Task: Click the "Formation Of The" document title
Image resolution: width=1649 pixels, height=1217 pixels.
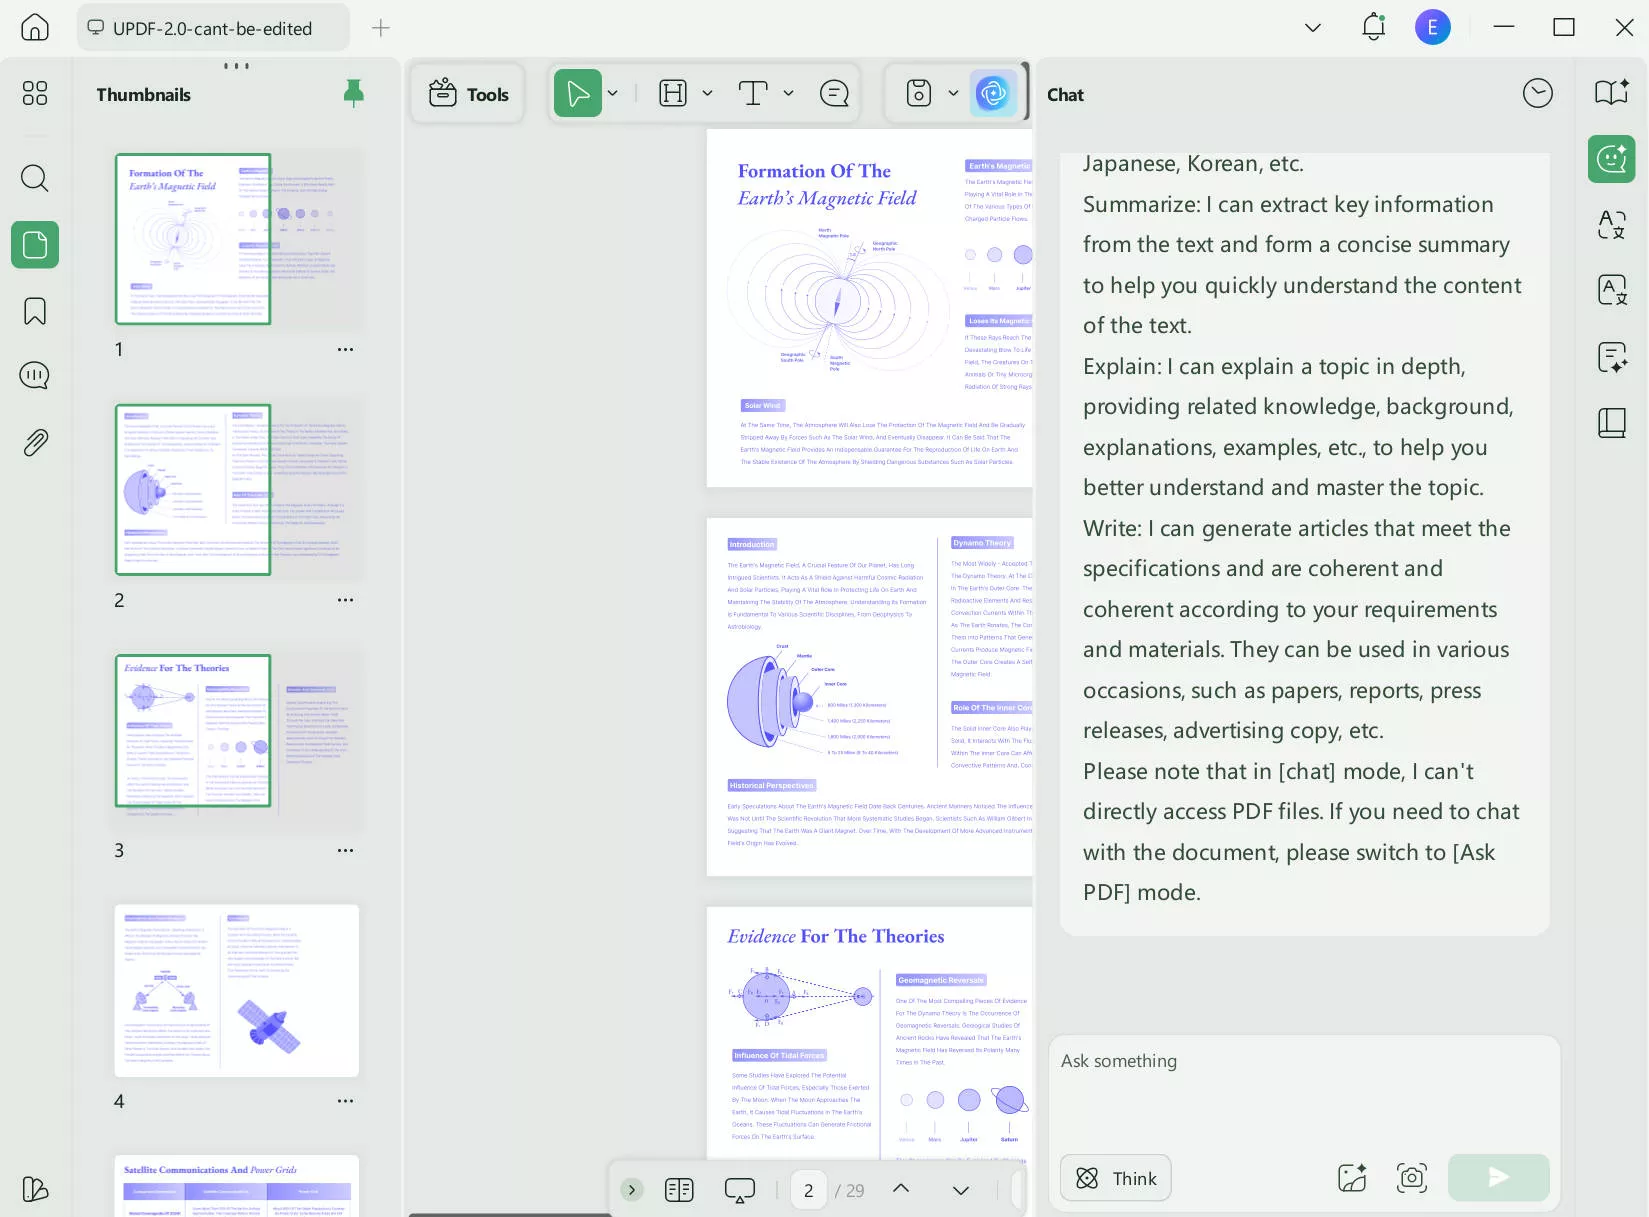Action: click(x=814, y=171)
